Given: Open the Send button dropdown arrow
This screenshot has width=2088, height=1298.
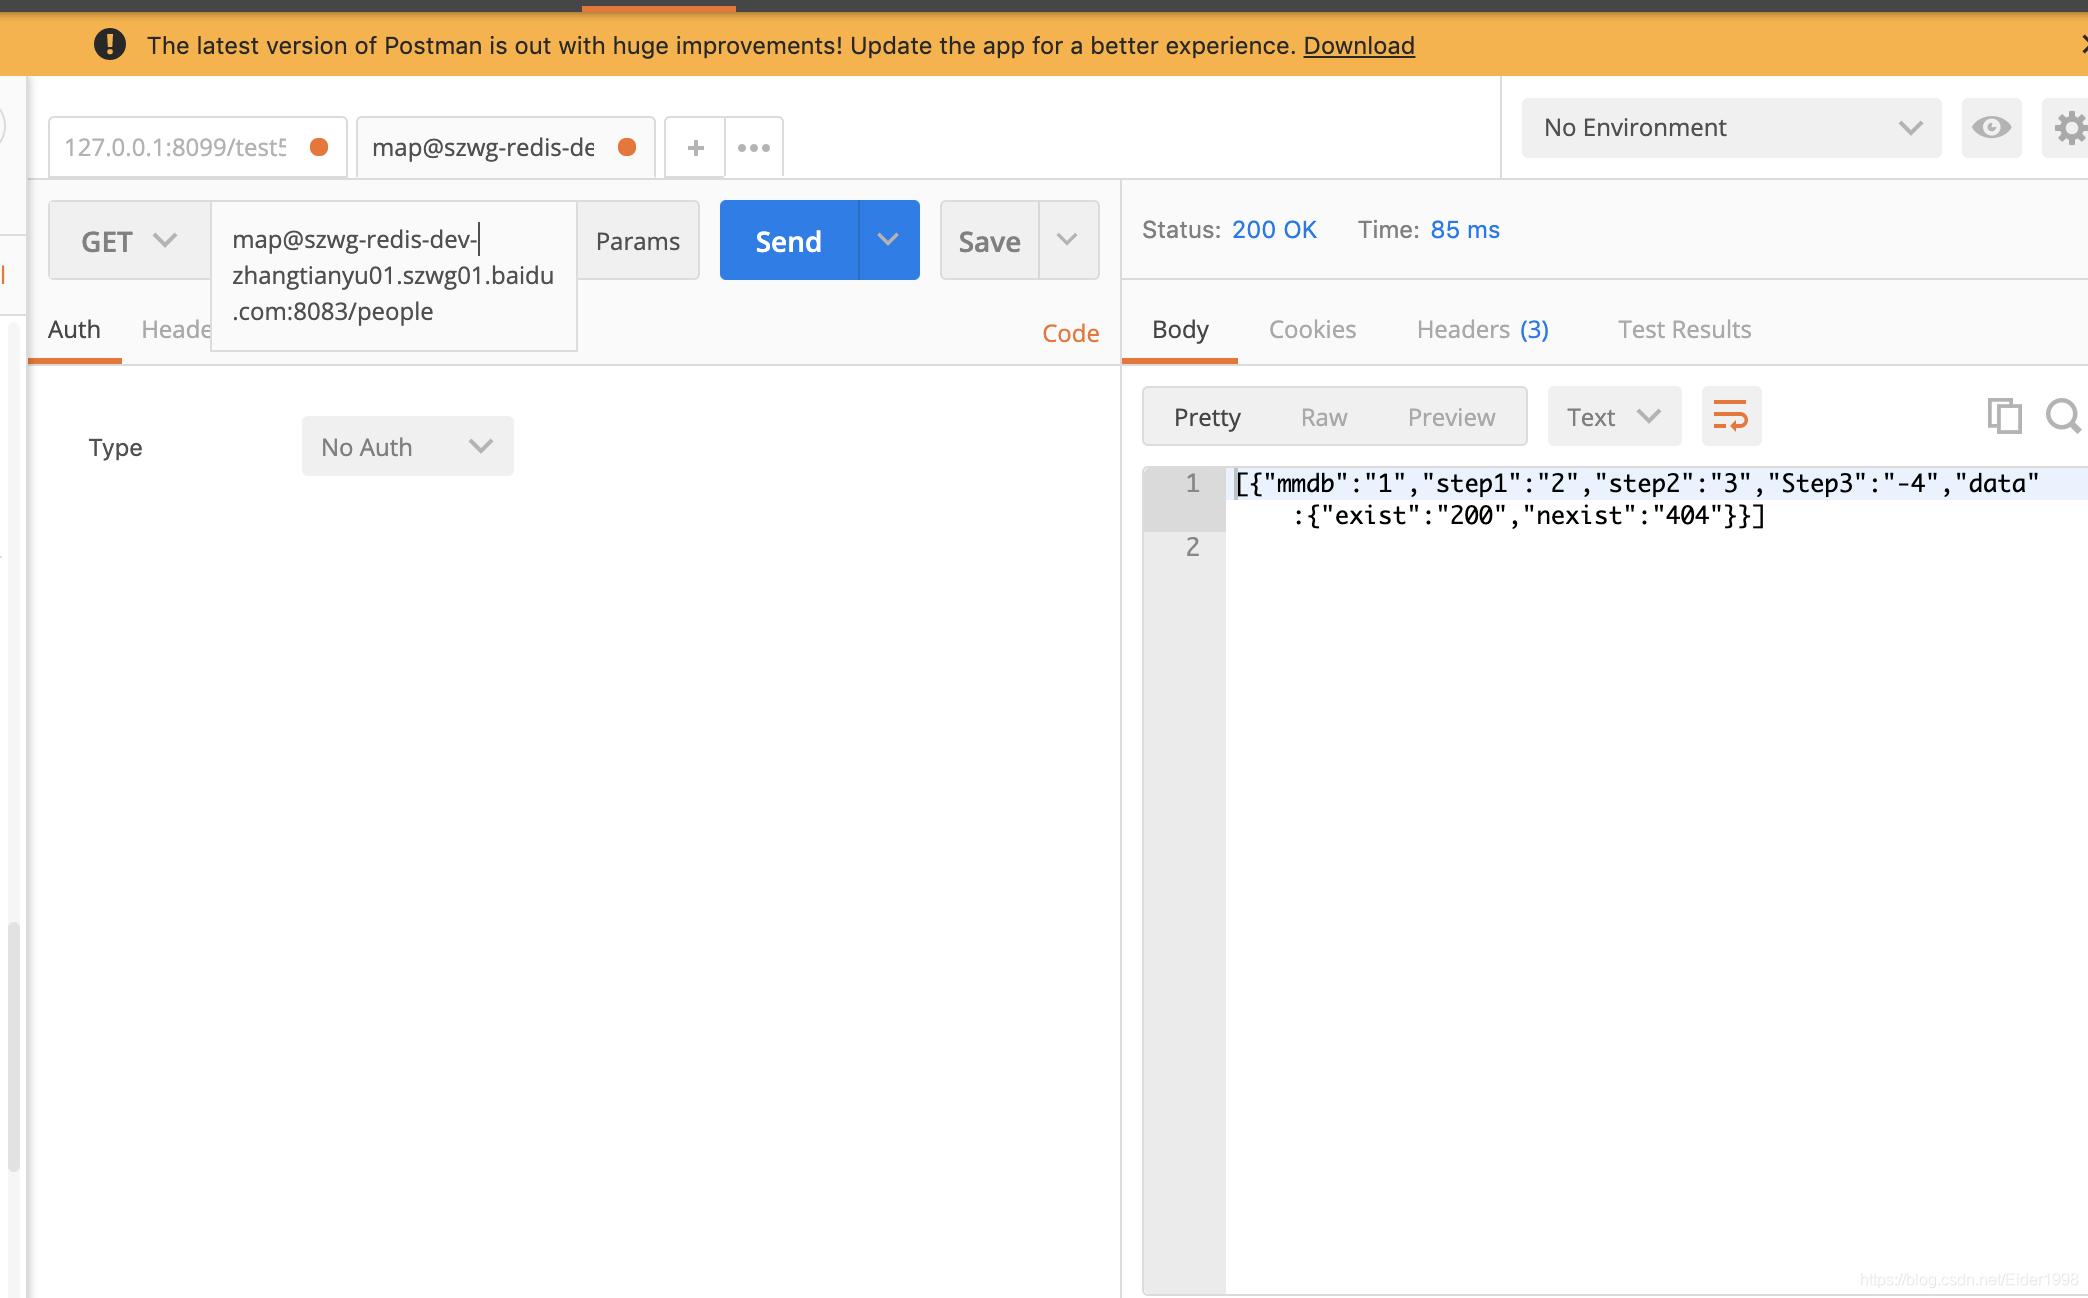Looking at the screenshot, I should 888,240.
